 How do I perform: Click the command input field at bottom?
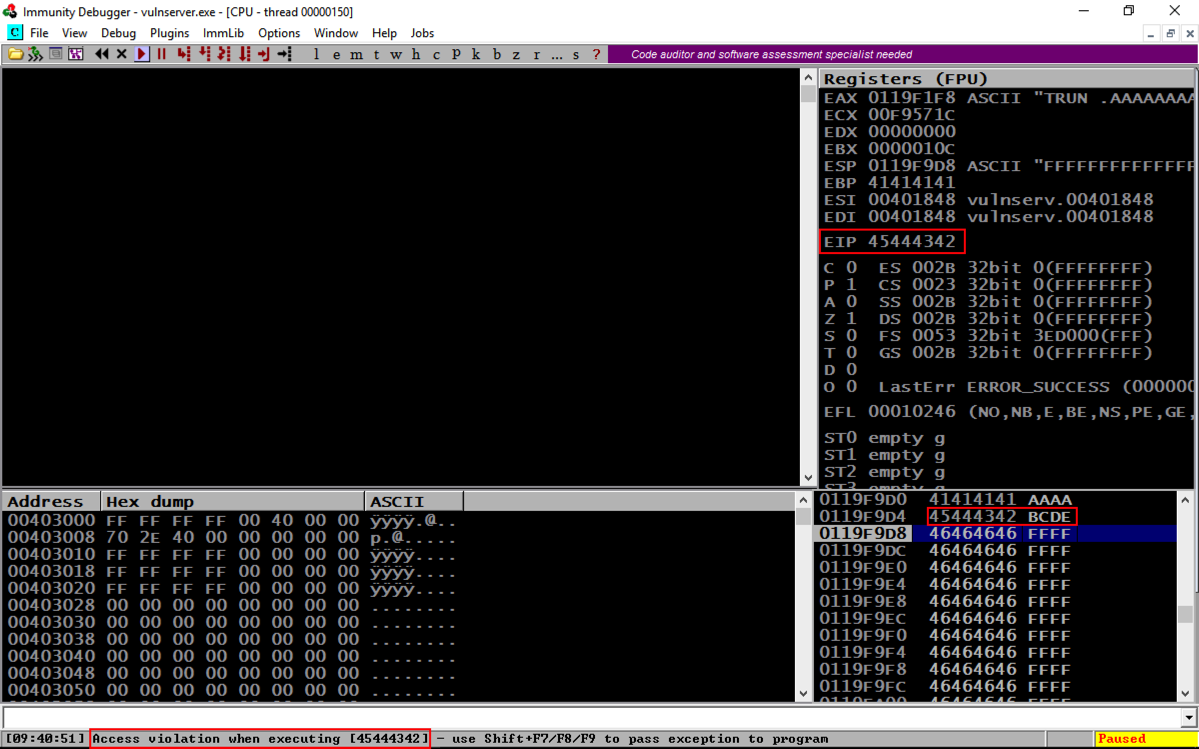(x=591, y=717)
